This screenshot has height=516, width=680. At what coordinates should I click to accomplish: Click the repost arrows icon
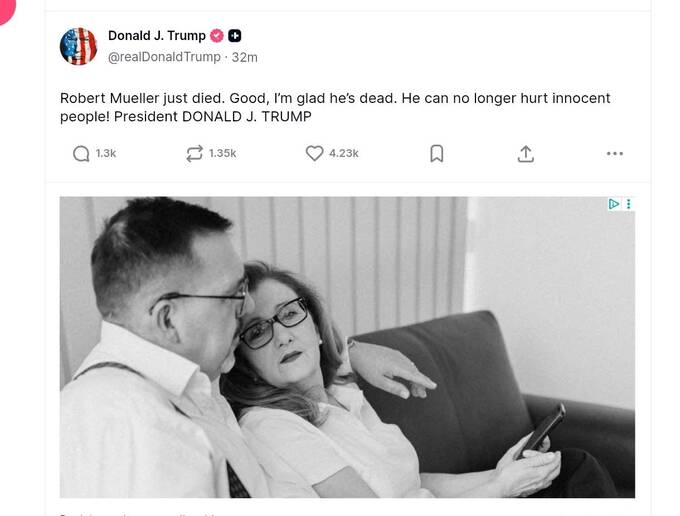(194, 153)
